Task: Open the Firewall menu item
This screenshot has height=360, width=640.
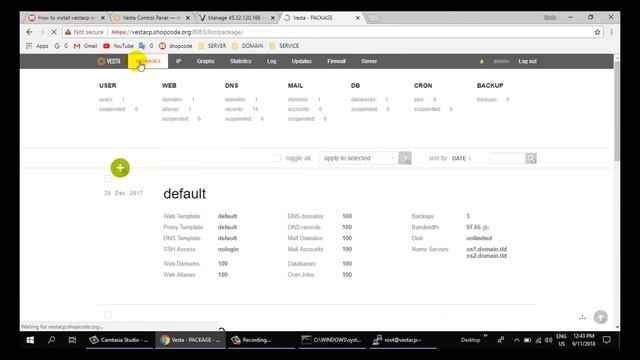Action: 336,61
